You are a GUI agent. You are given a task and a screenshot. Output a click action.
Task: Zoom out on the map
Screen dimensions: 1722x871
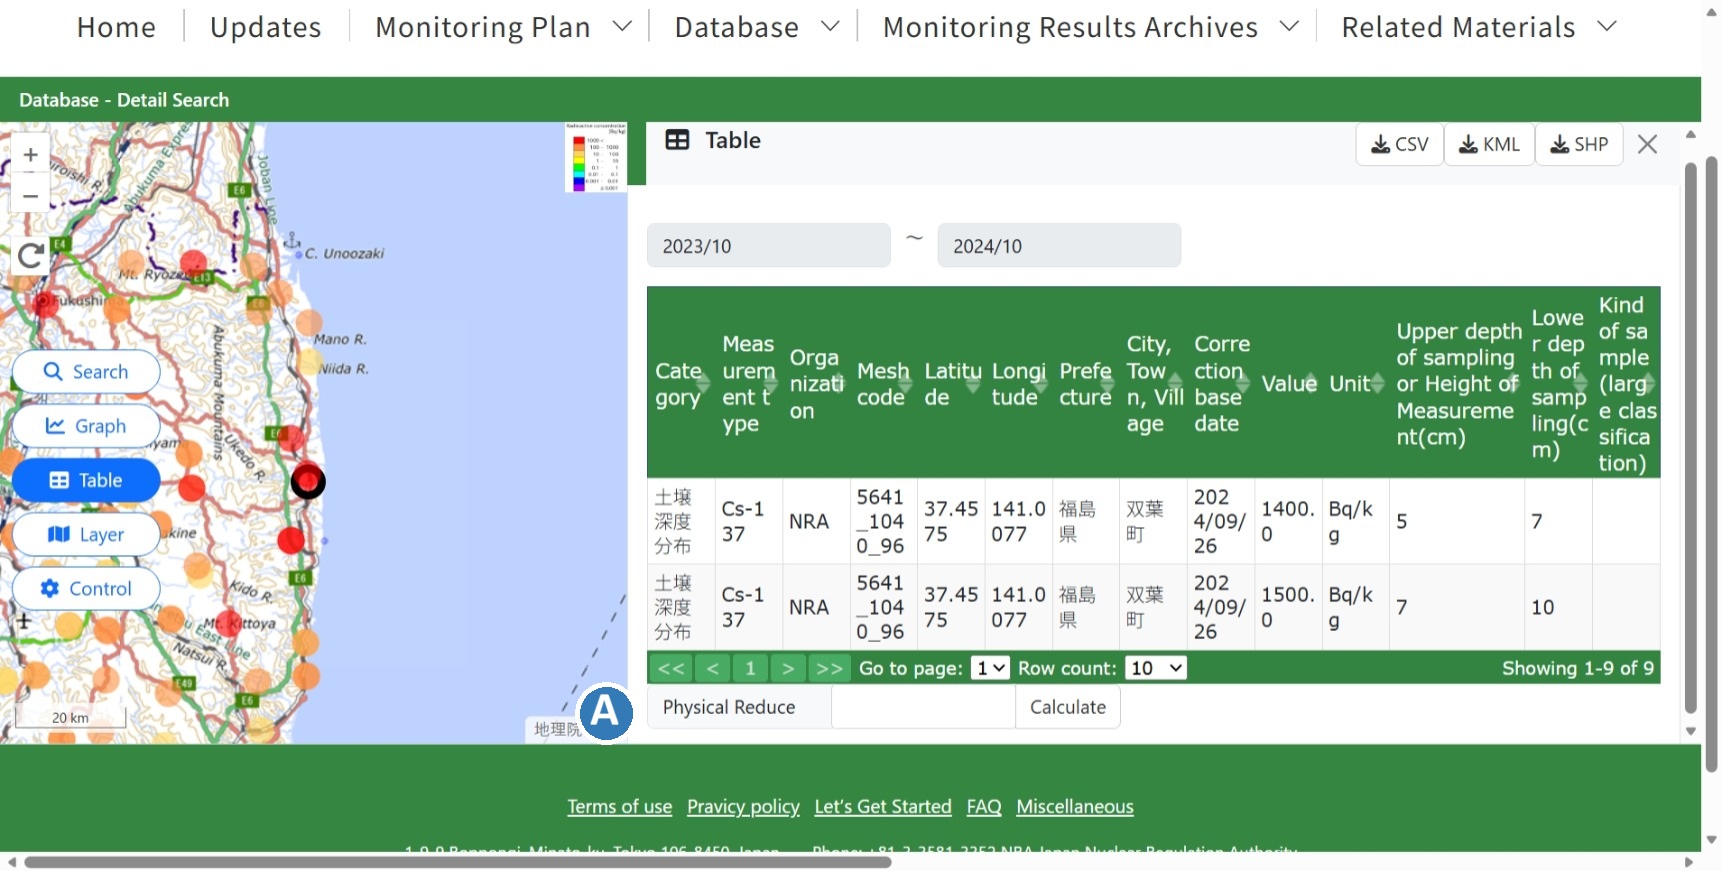point(30,195)
